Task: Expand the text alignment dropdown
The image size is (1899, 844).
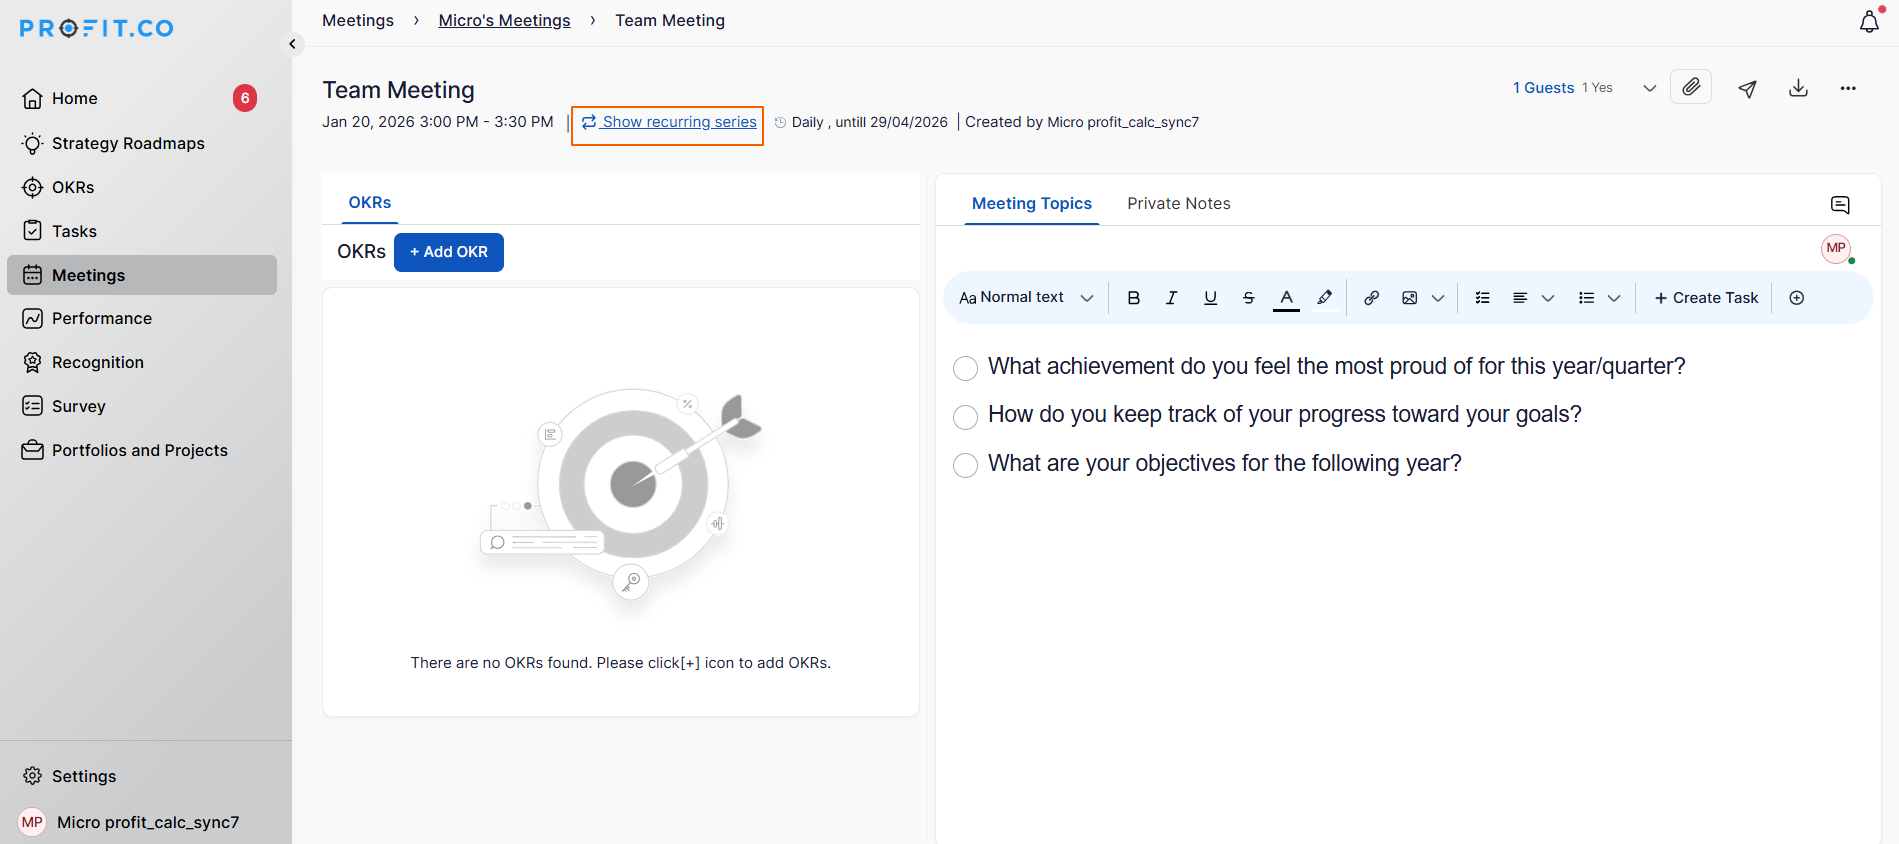Action: pyautogui.click(x=1547, y=298)
